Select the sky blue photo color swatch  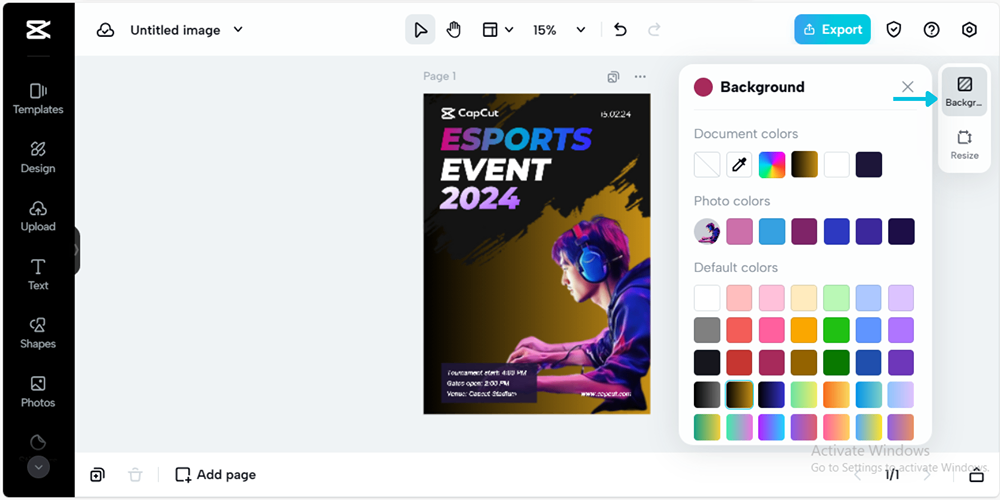tap(772, 232)
